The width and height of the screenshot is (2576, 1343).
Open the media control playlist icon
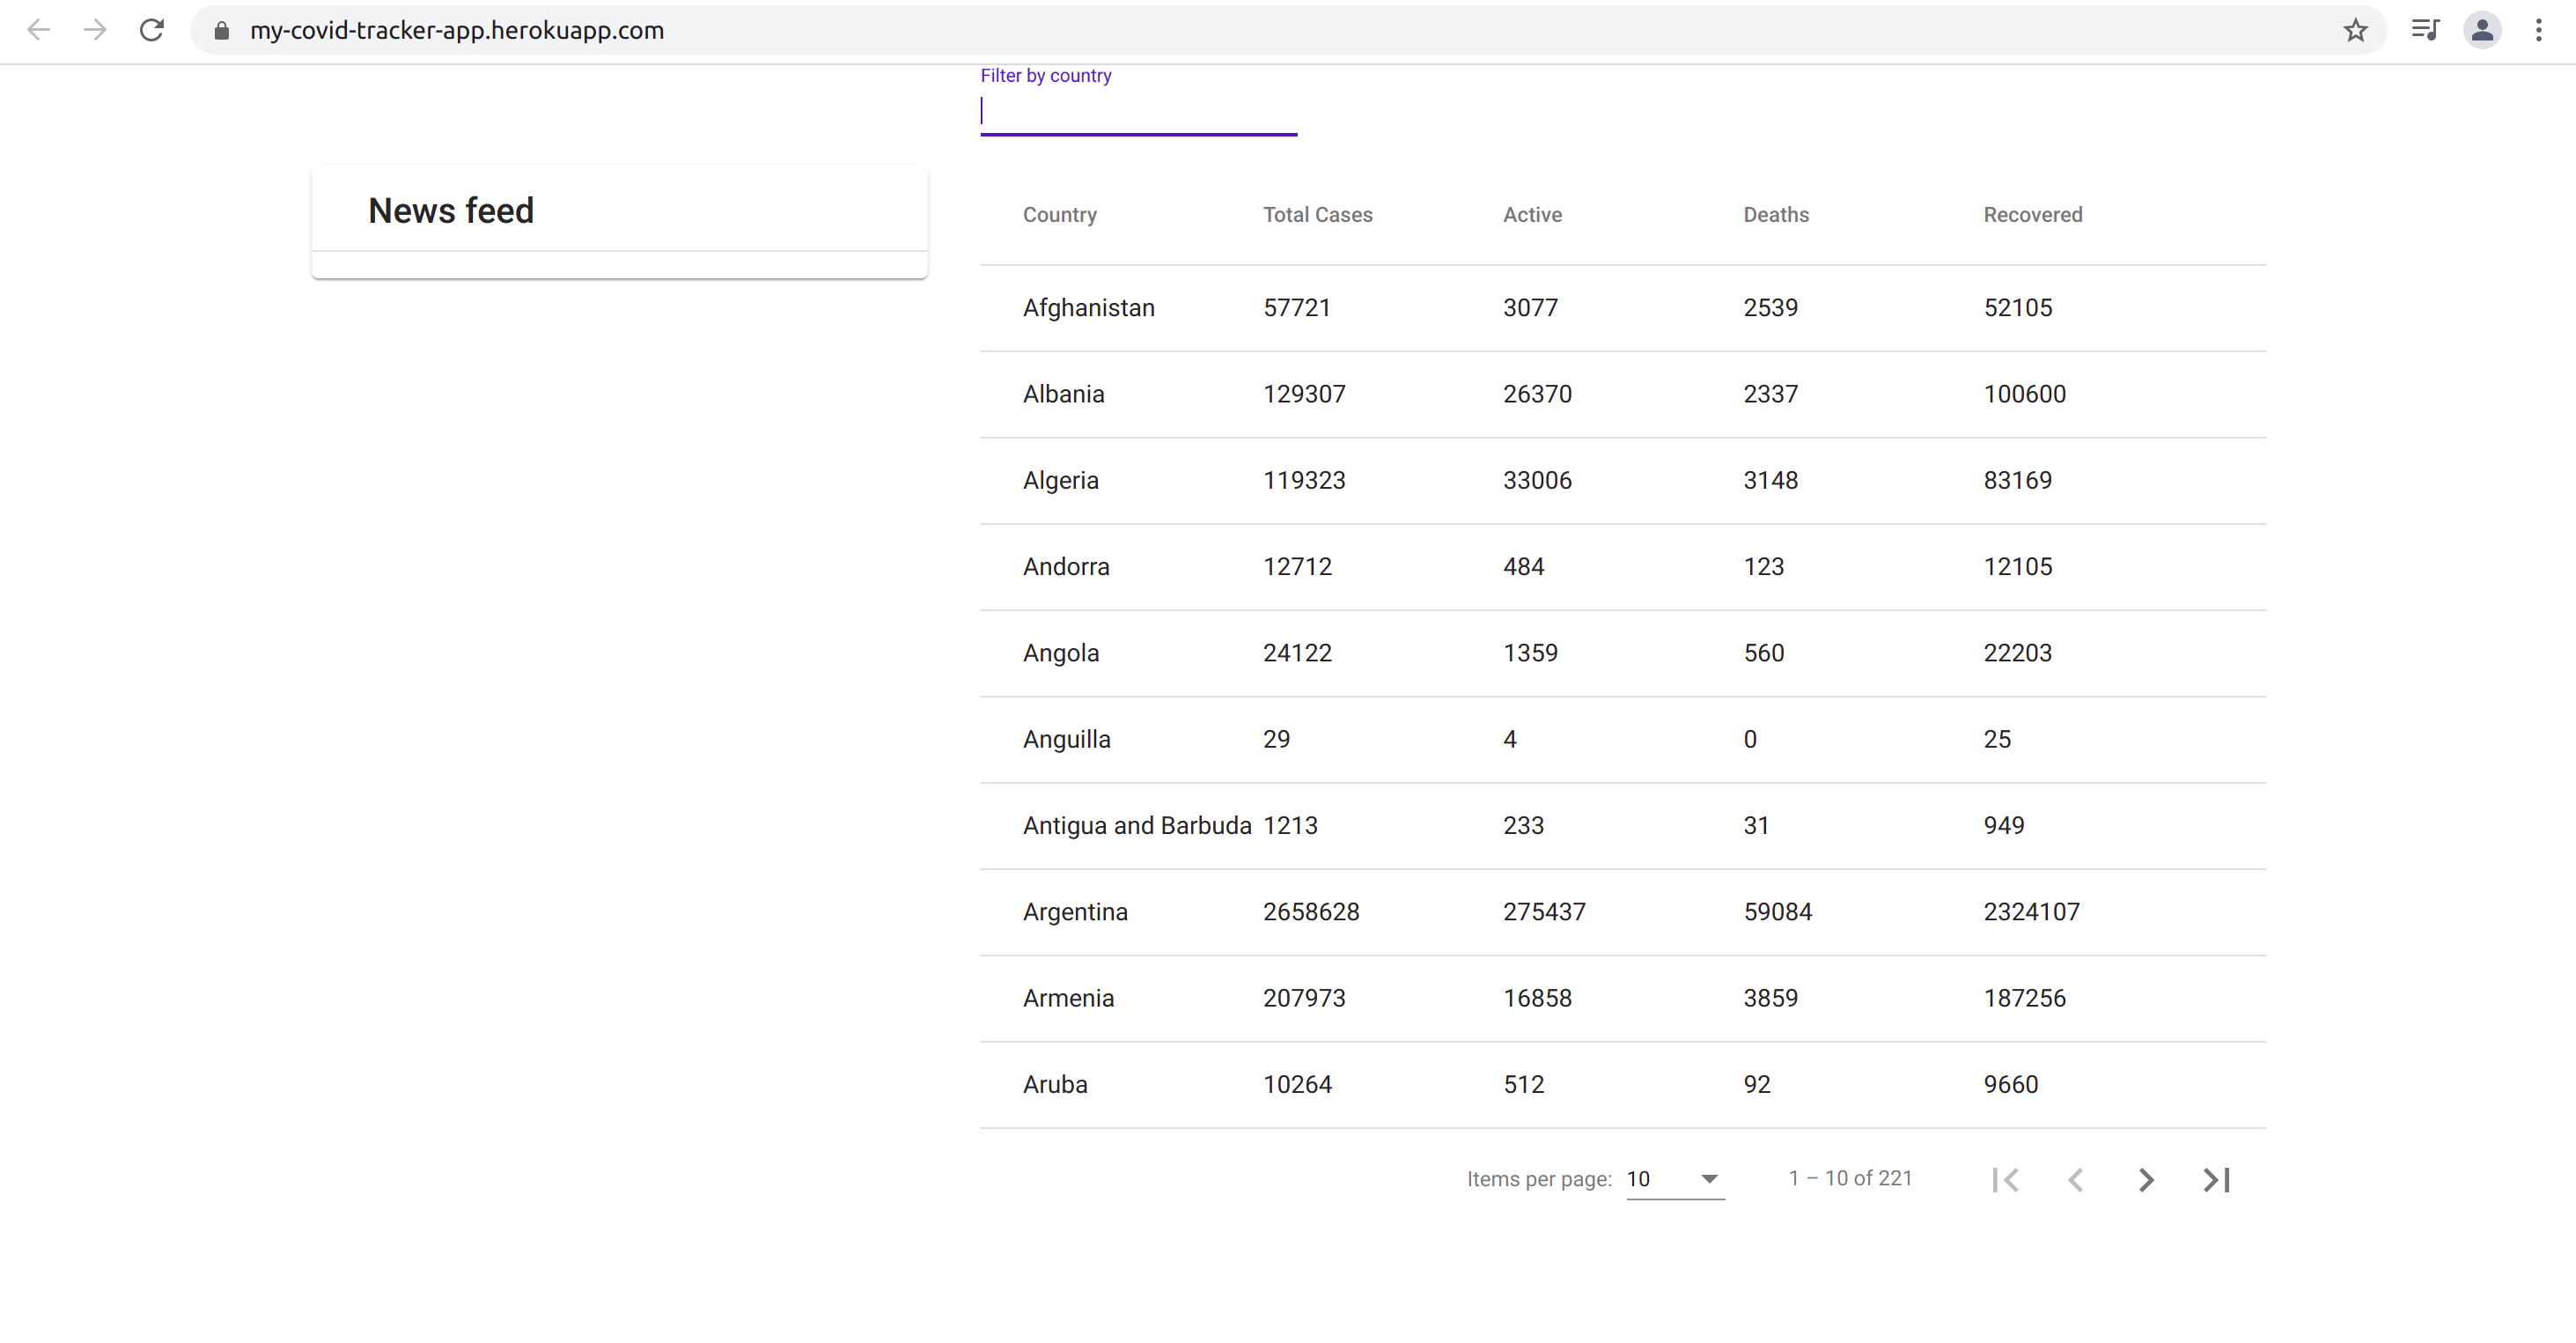point(2425,30)
